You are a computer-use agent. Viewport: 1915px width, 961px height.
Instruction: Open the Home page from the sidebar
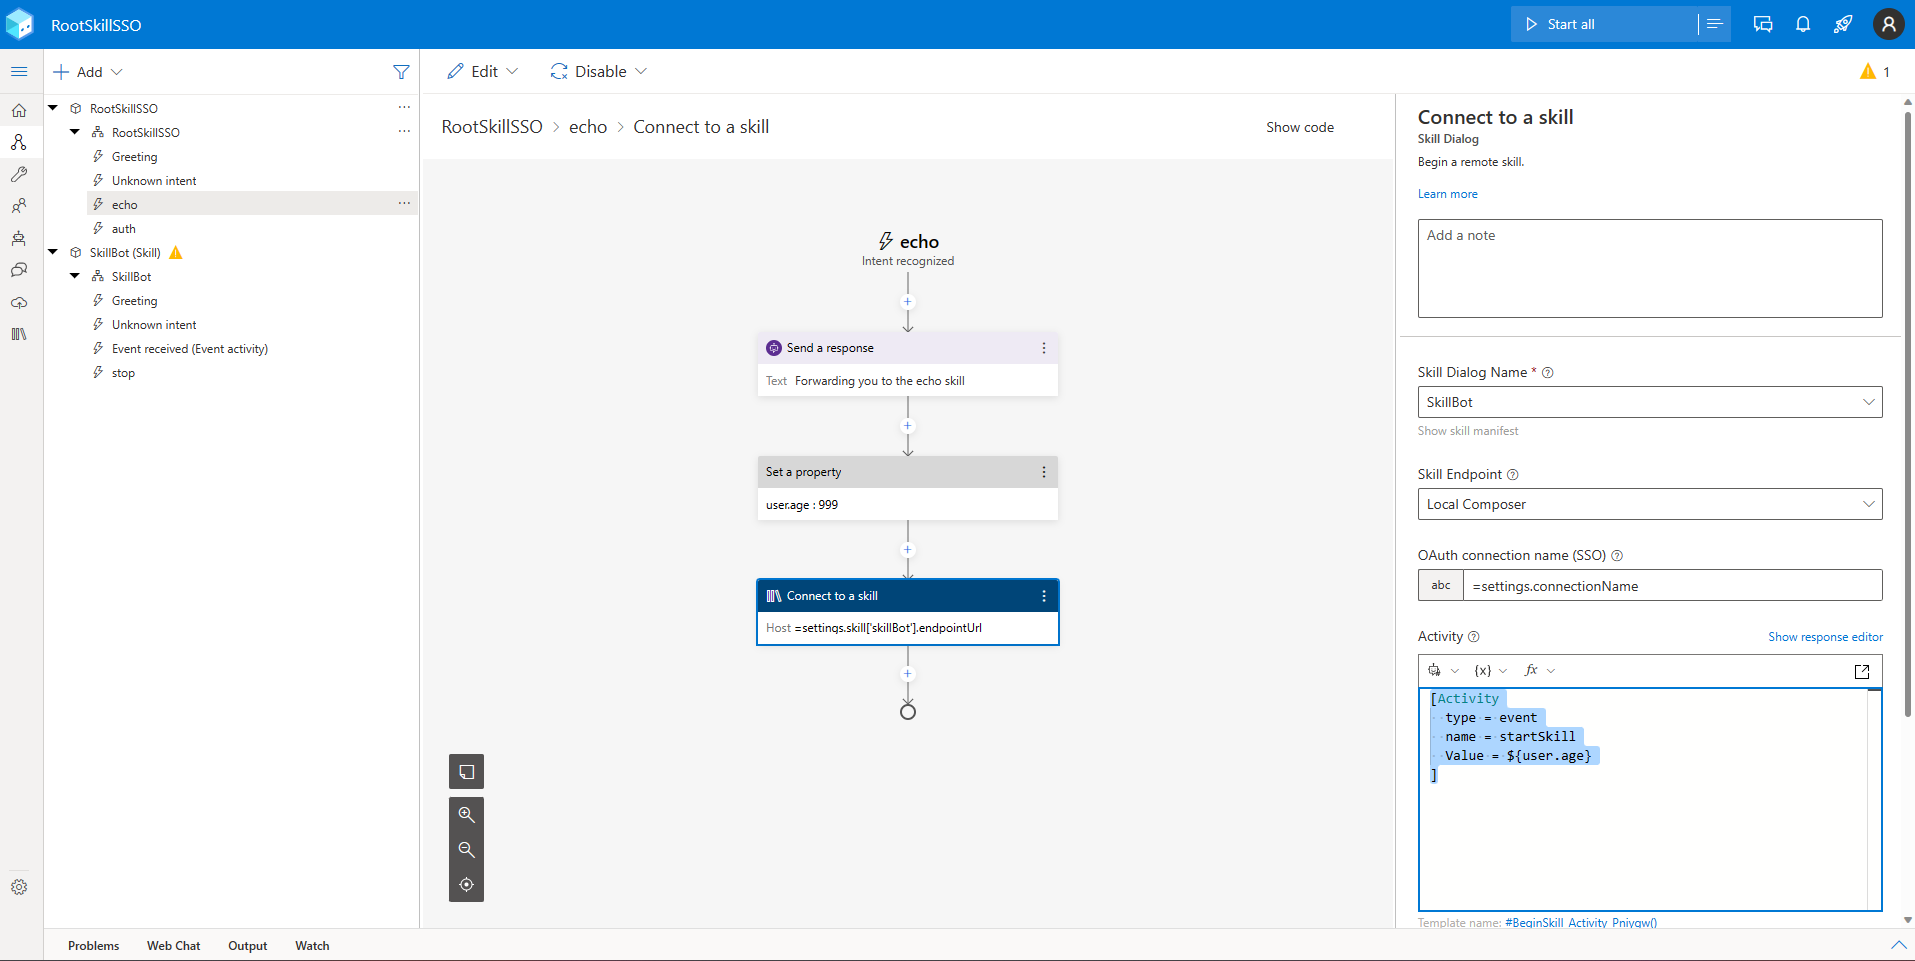pos(18,110)
